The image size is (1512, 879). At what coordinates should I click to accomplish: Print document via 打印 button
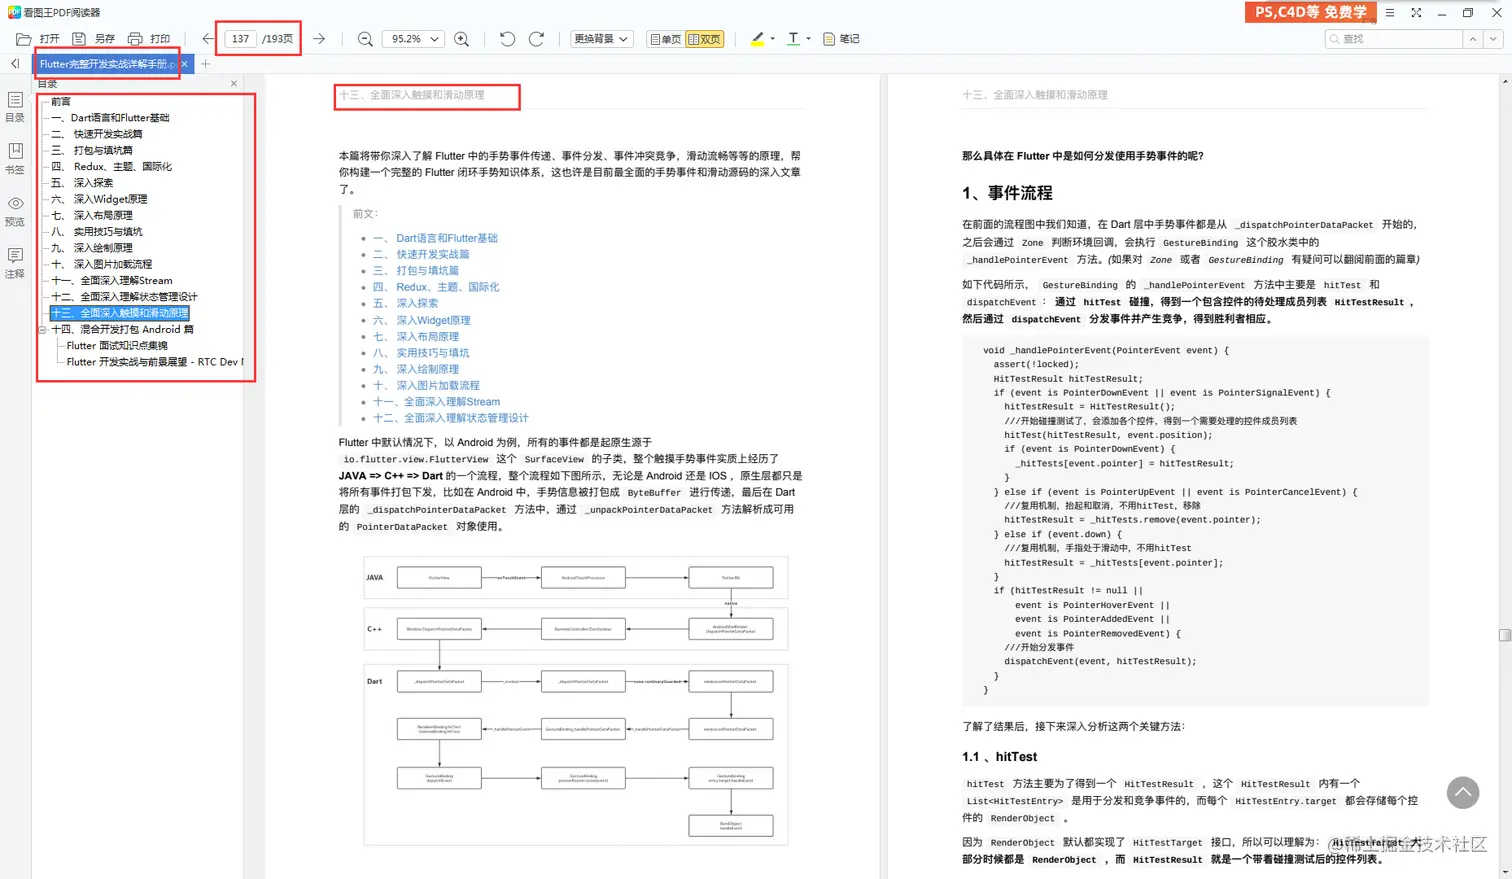point(149,39)
